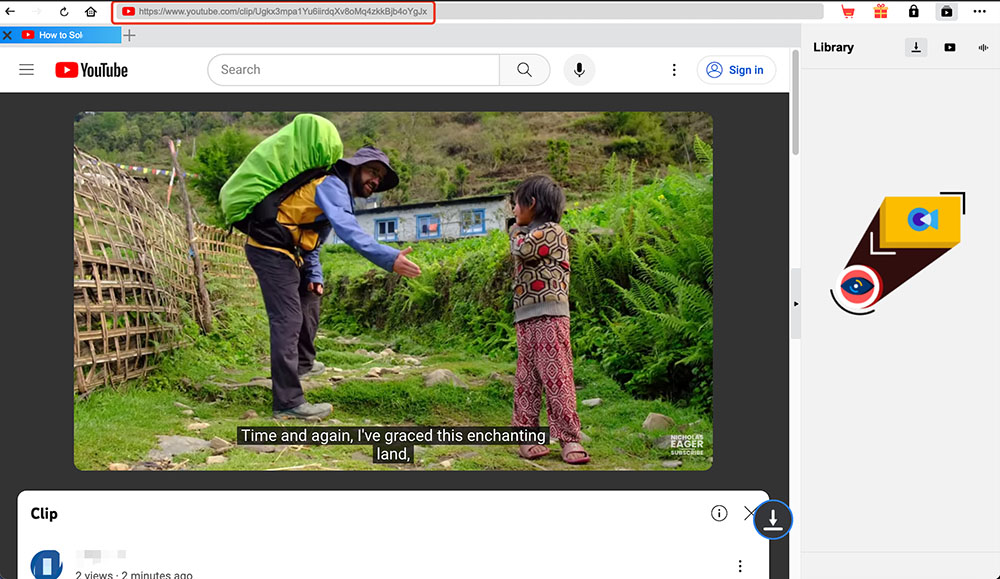Image resolution: width=1000 pixels, height=579 pixels.
Task: Open a new tab with the plus button
Action: point(129,34)
